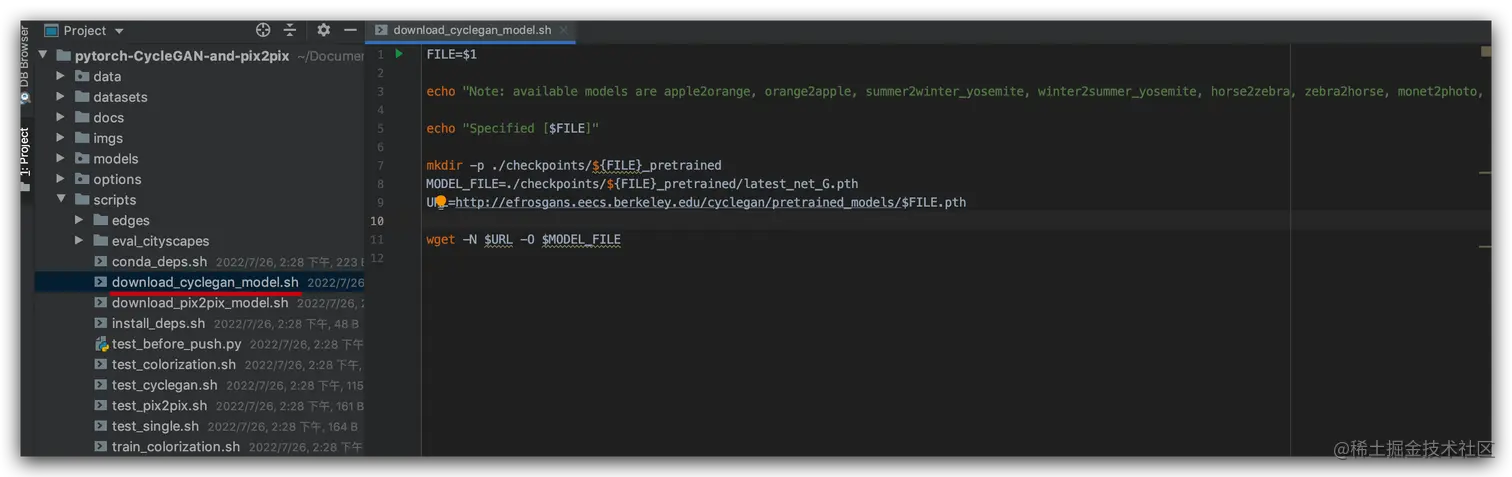
Task: Click the $URL variable on line 11
Action: click(x=498, y=240)
